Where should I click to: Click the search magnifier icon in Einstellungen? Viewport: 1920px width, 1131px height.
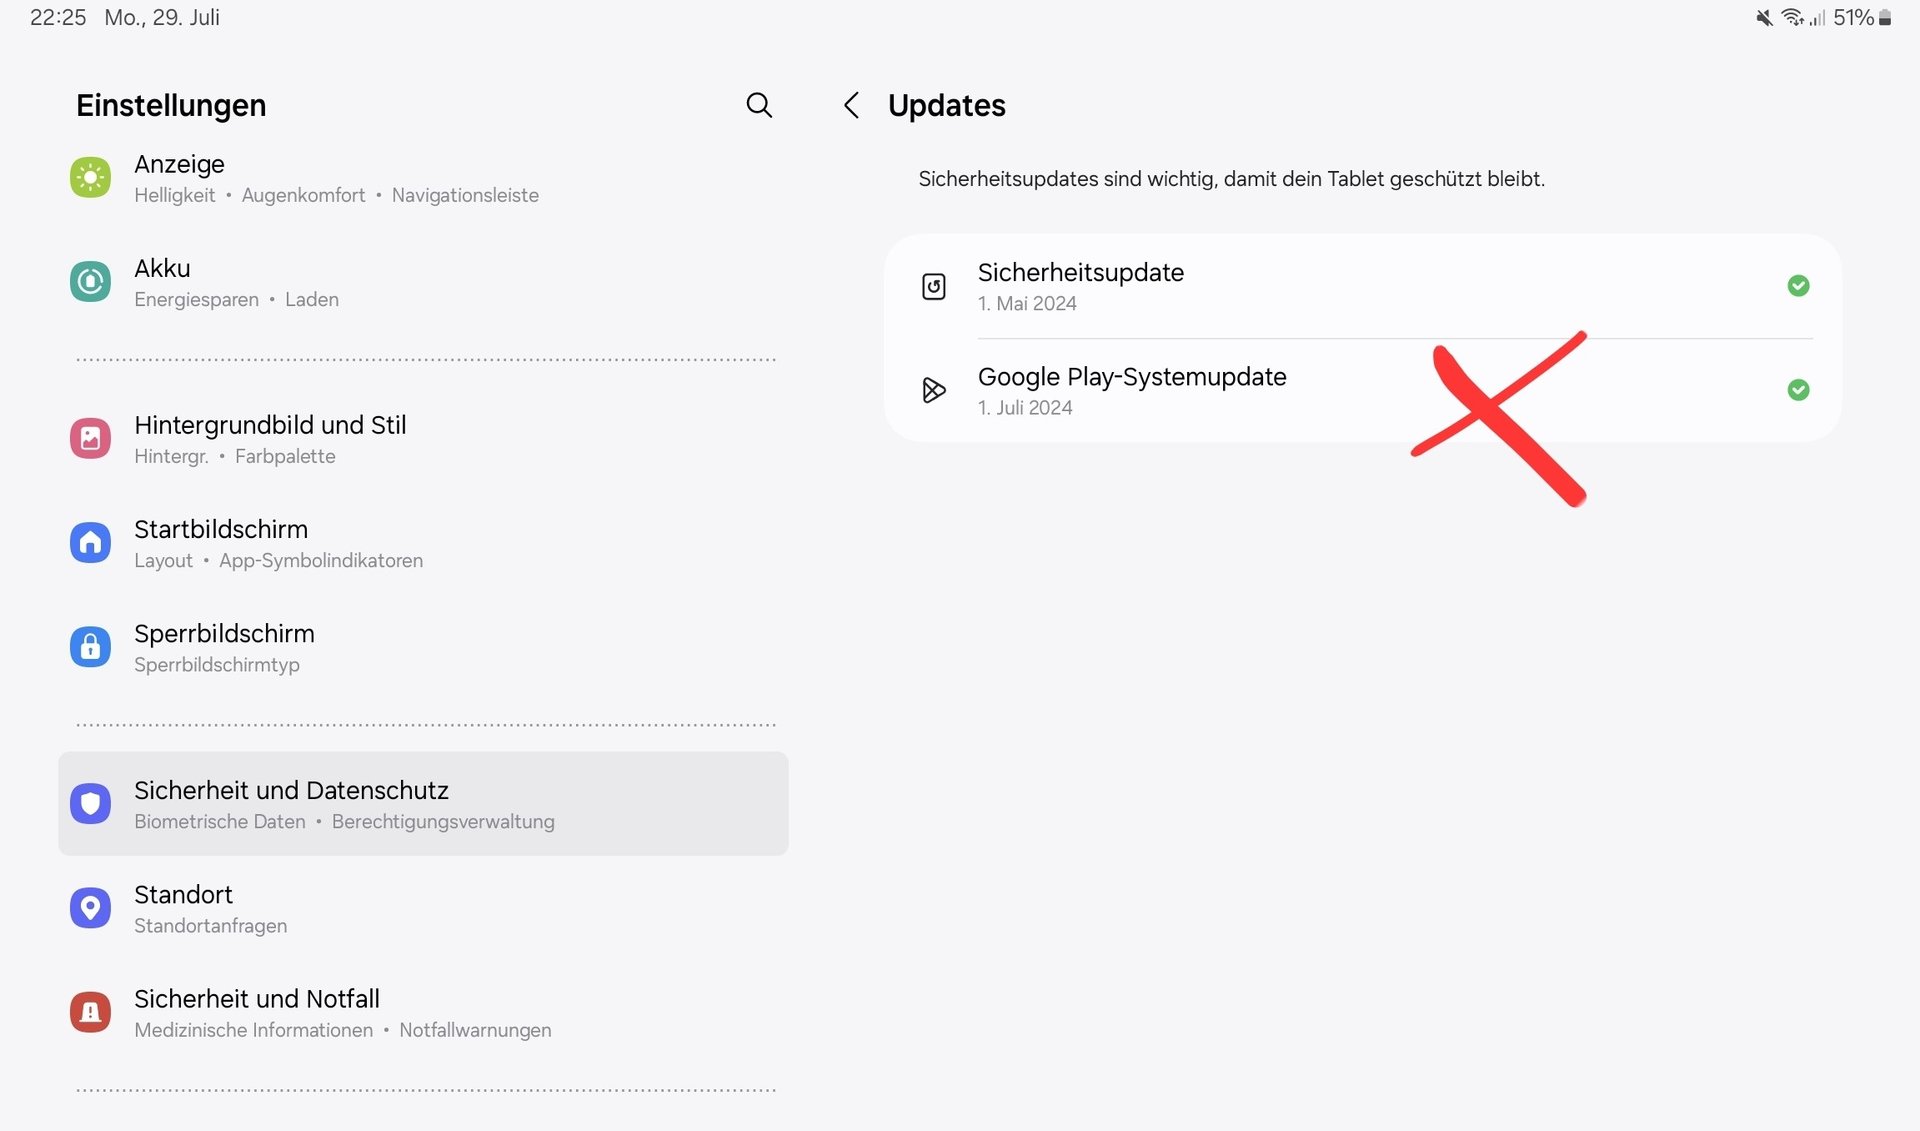tap(759, 105)
